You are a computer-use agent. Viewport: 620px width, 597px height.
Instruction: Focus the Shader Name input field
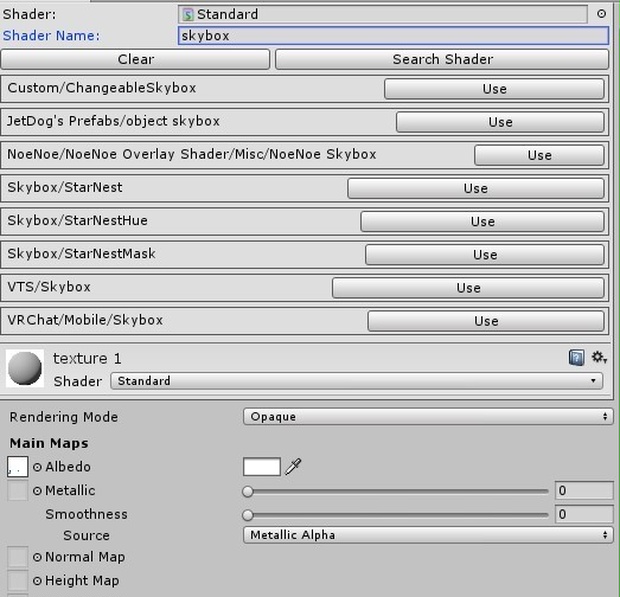(393, 36)
